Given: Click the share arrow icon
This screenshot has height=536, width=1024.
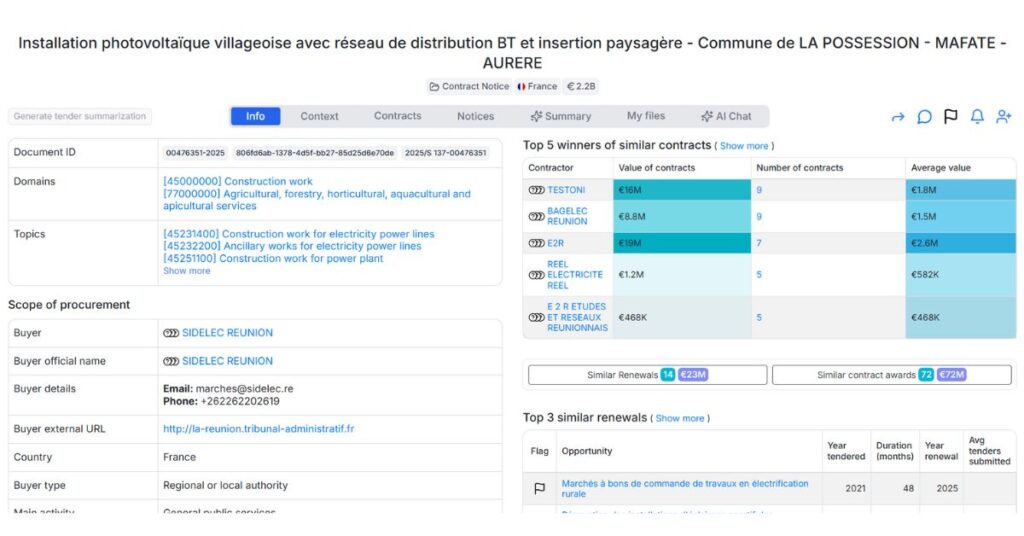Looking at the screenshot, I should point(898,117).
